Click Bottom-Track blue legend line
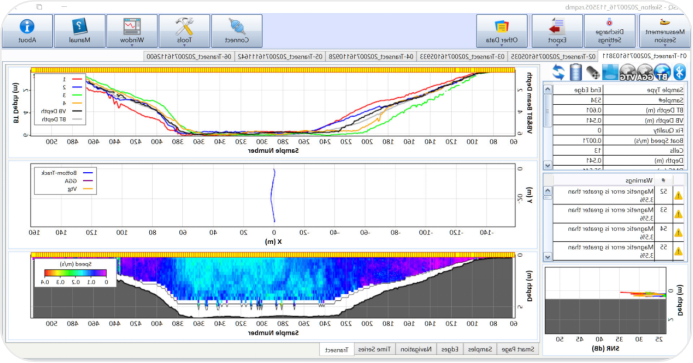This screenshot has width=693, height=363. (x=88, y=173)
